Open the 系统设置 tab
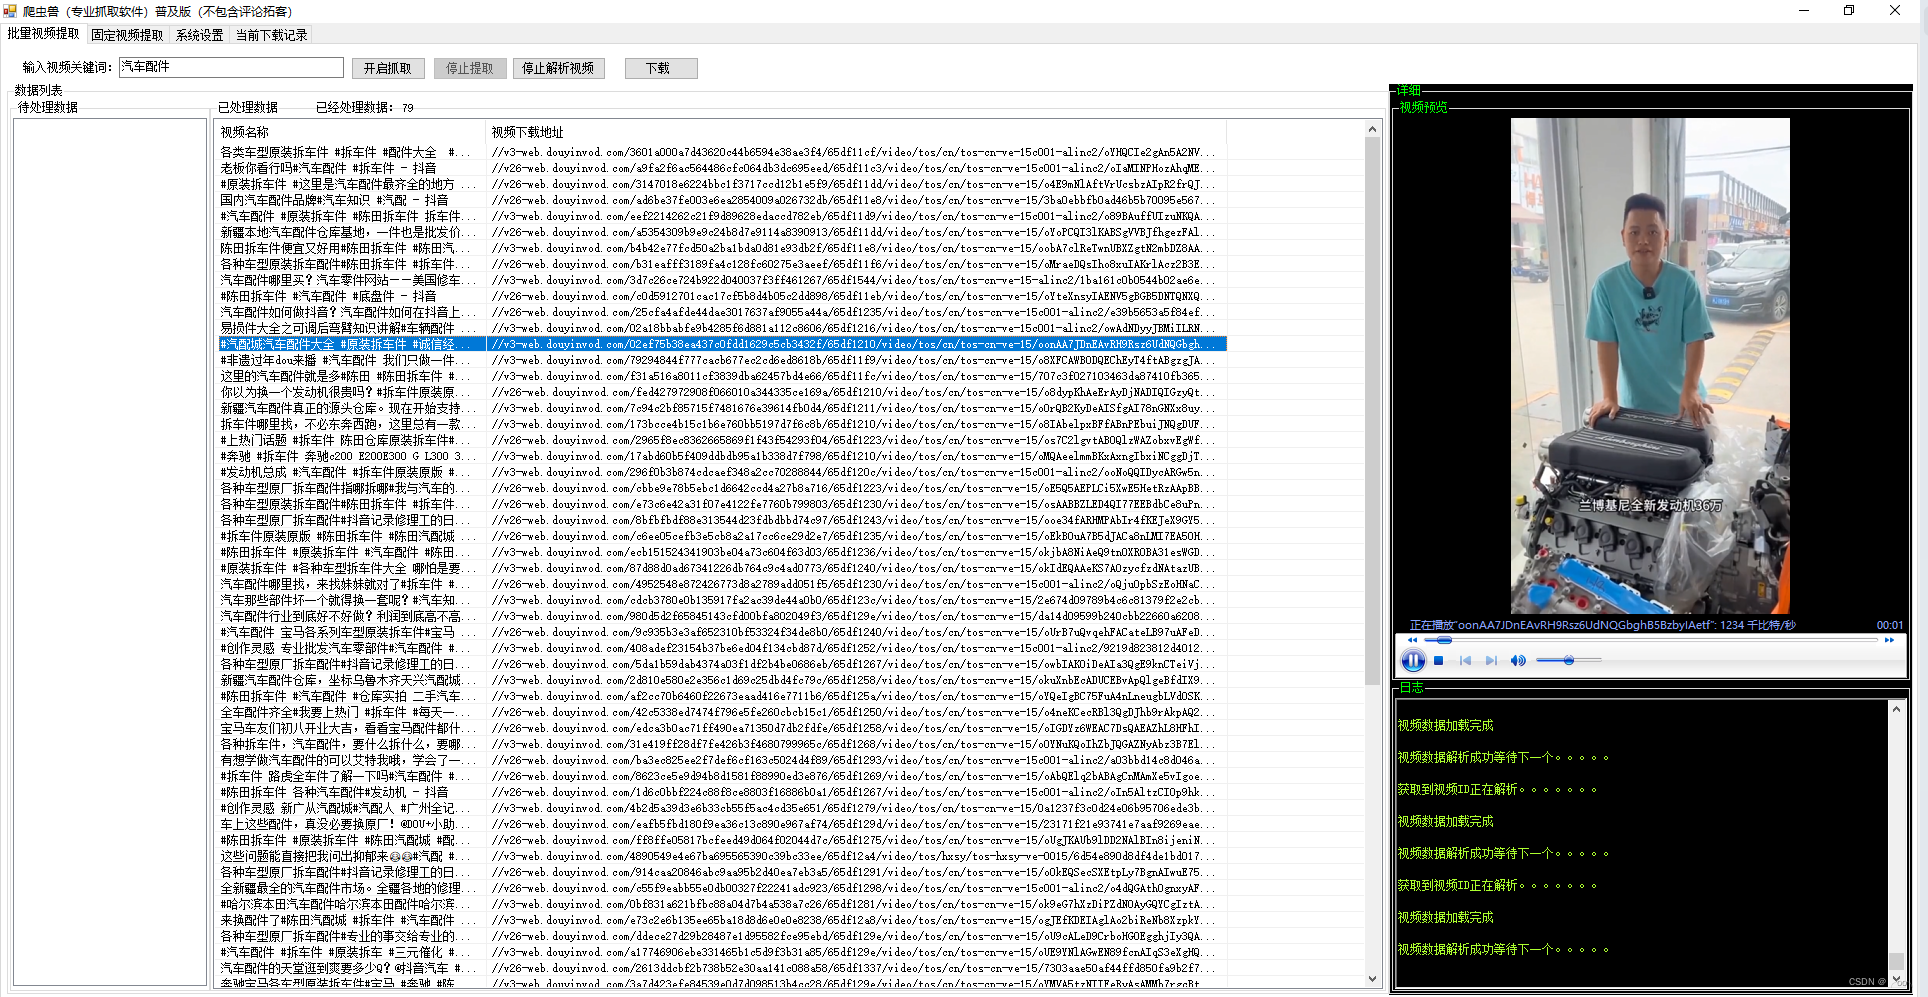Screen dimensions: 1928x997 [199, 35]
